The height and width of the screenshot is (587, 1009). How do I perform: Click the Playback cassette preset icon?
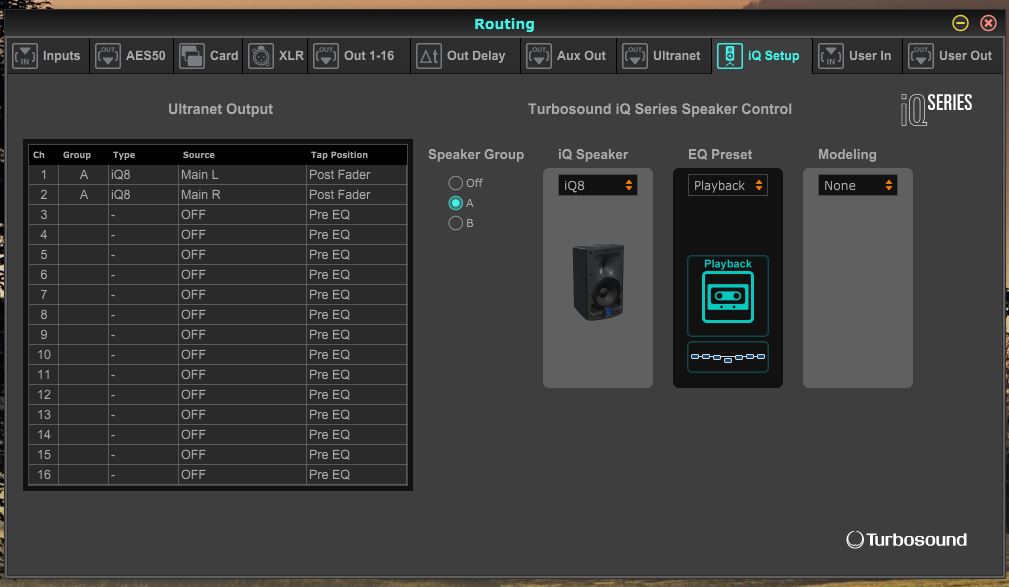click(728, 296)
